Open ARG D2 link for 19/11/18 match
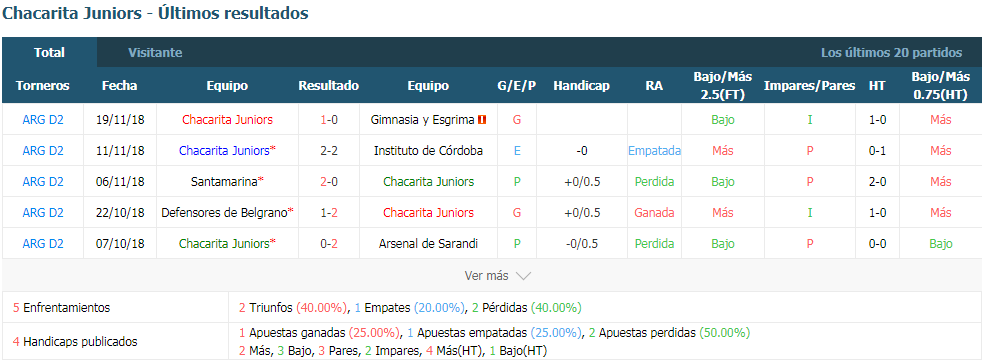This screenshot has width=982, height=363. tap(43, 120)
